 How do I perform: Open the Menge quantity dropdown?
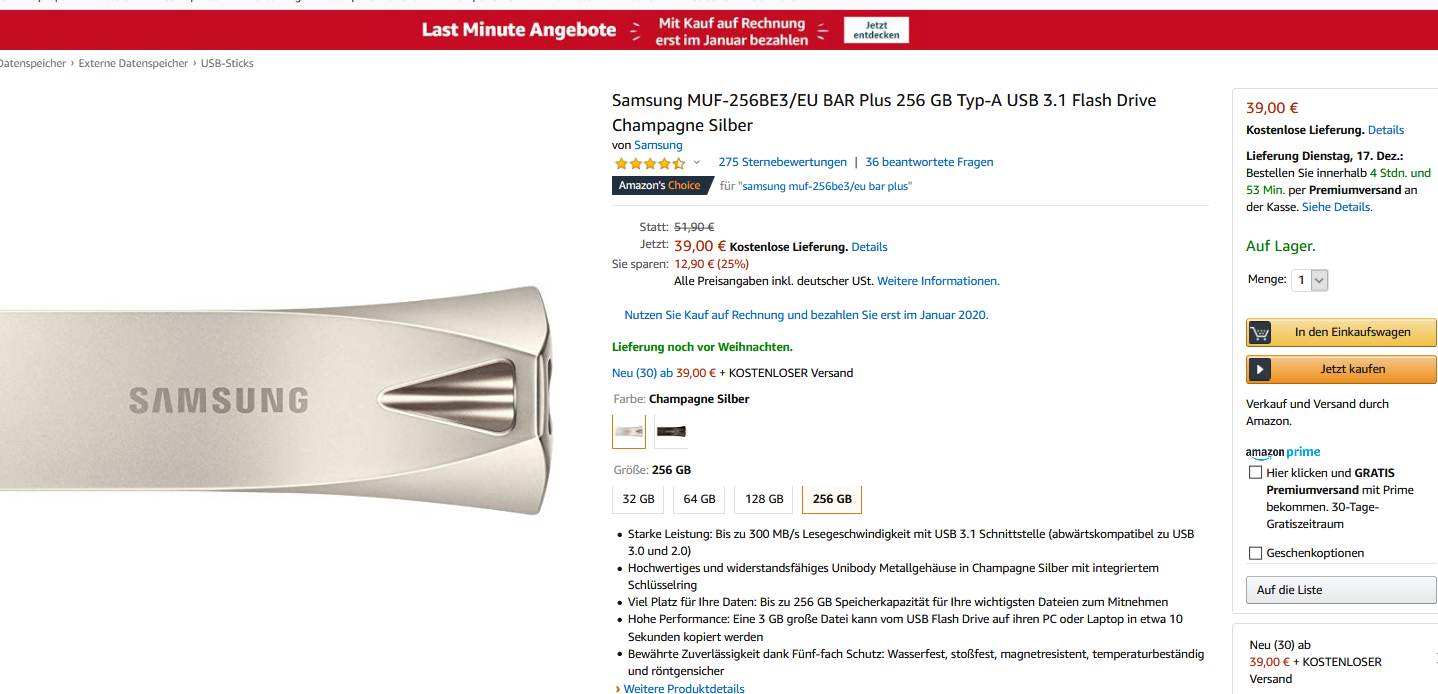pos(1310,281)
